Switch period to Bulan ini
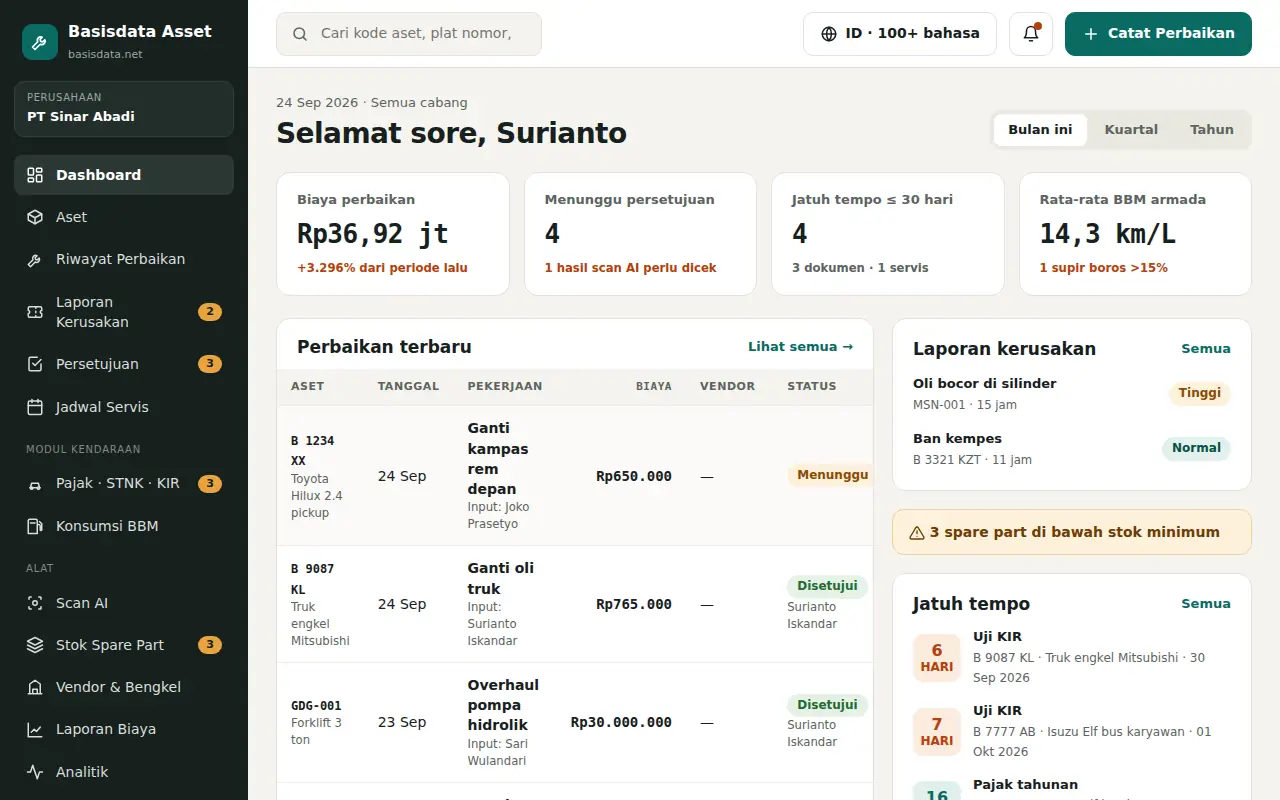Image resolution: width=1280 pixels, height=800 pixels. (1040, 130)
